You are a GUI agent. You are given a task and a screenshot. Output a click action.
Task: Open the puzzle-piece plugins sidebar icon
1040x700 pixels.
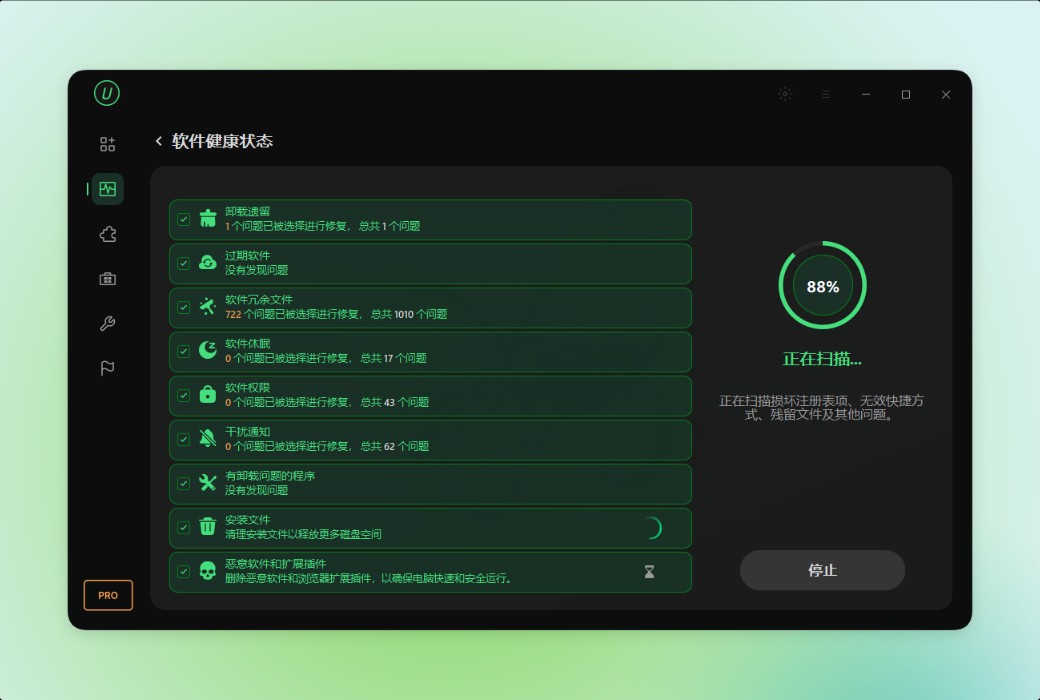(x=107, y=234)
